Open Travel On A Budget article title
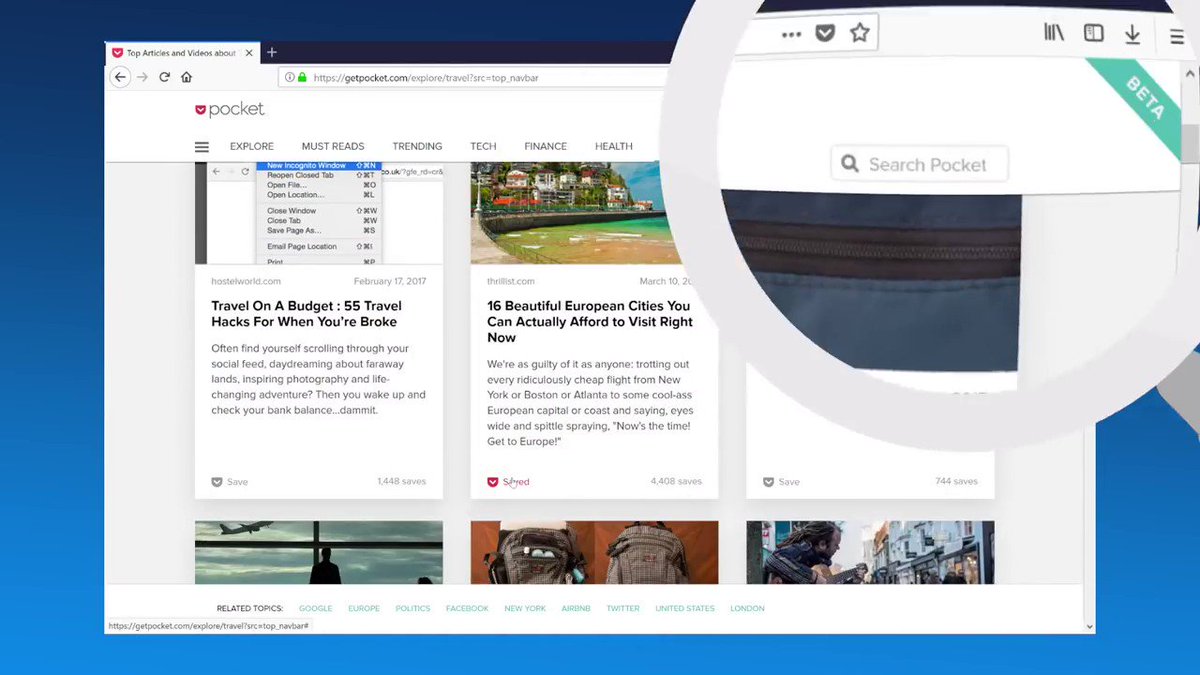Image resolution: width=1200 pixels, height=675 pixels. point(306,314)
